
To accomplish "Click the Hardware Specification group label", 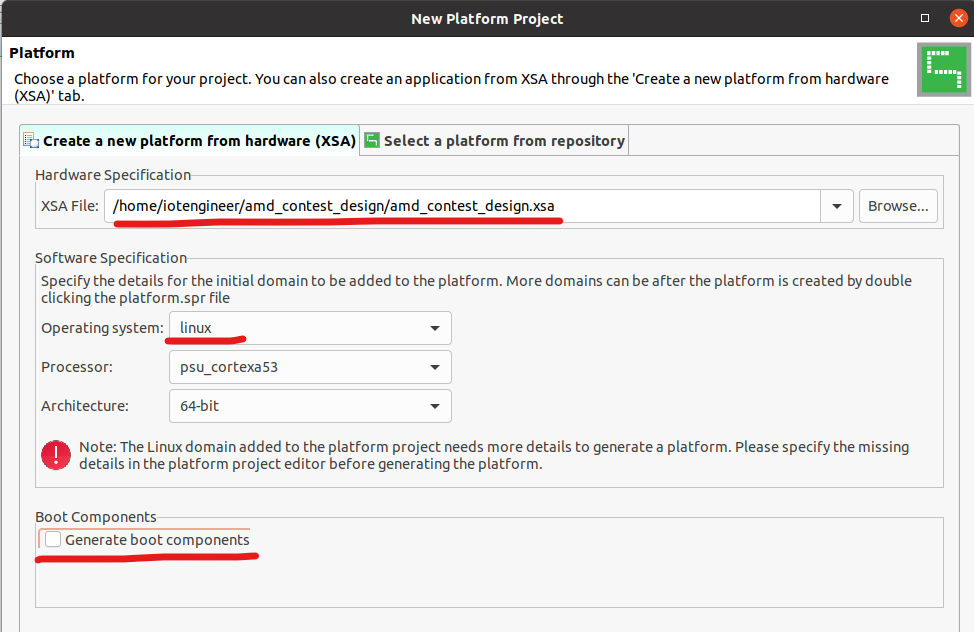I will 113,175.
